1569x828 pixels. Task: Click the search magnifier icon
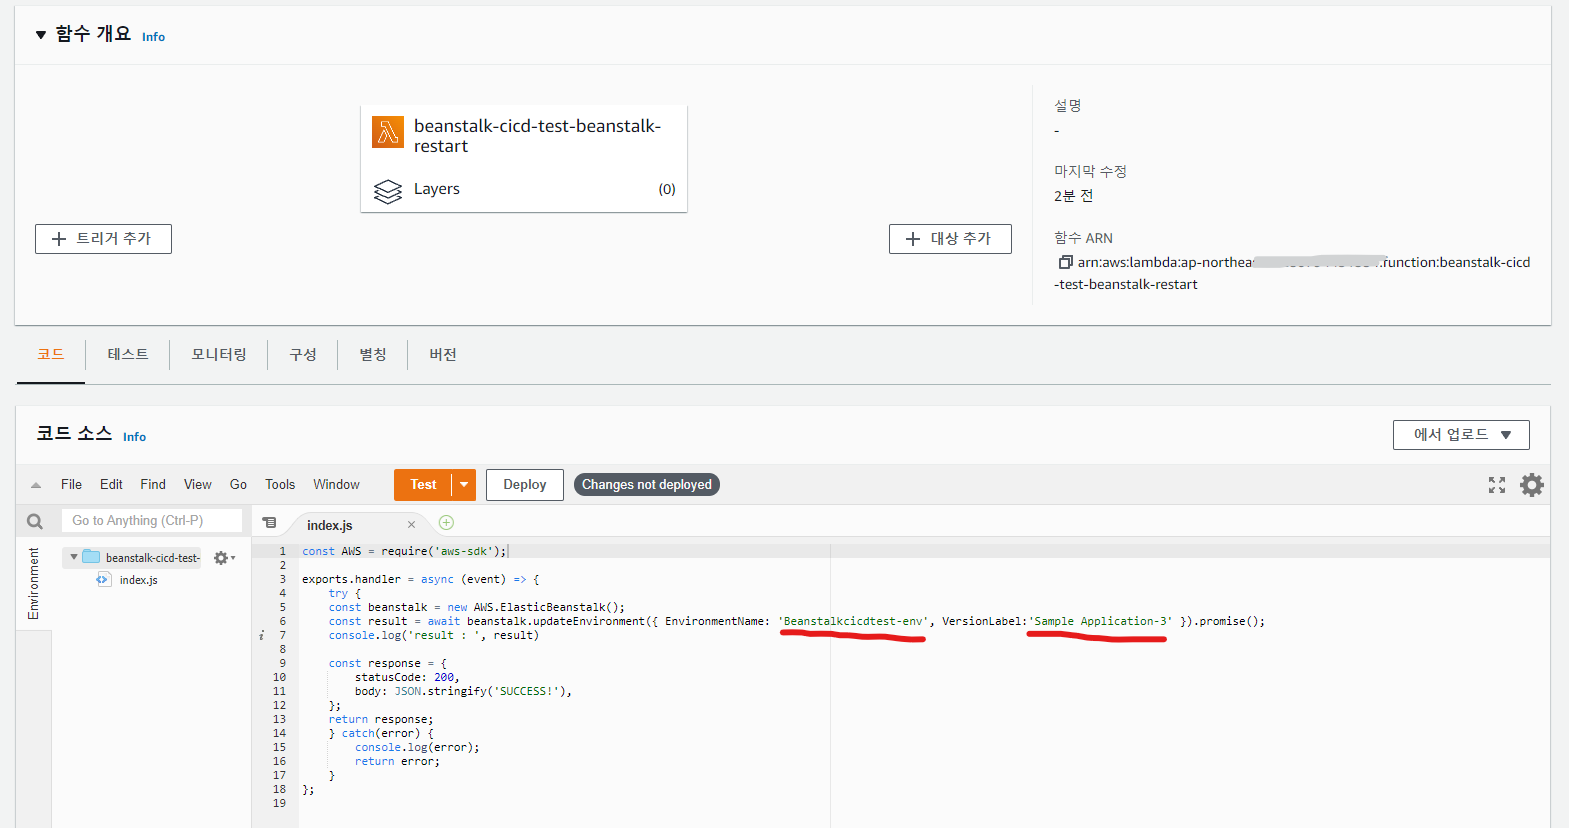tap(35, 521)
